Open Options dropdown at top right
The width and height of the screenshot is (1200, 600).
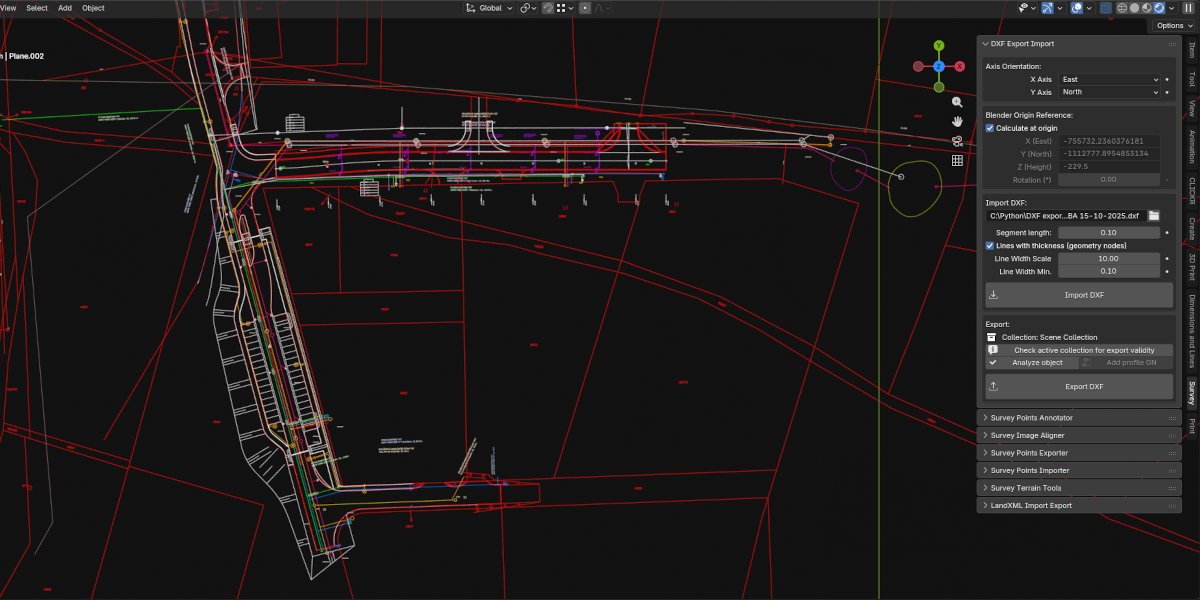coord(1174,25)
